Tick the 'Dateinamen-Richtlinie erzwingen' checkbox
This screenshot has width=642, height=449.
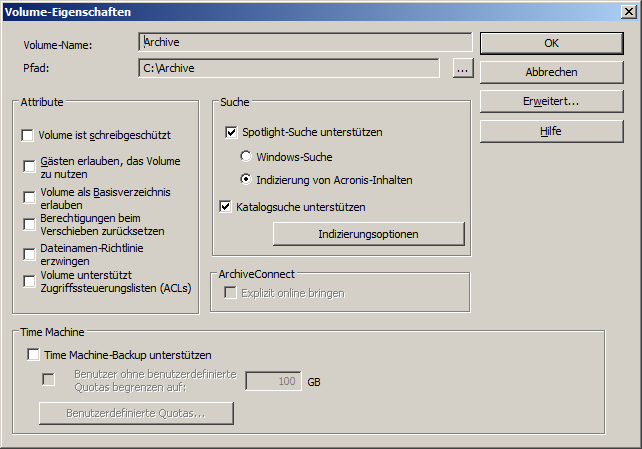coord(30,252)
